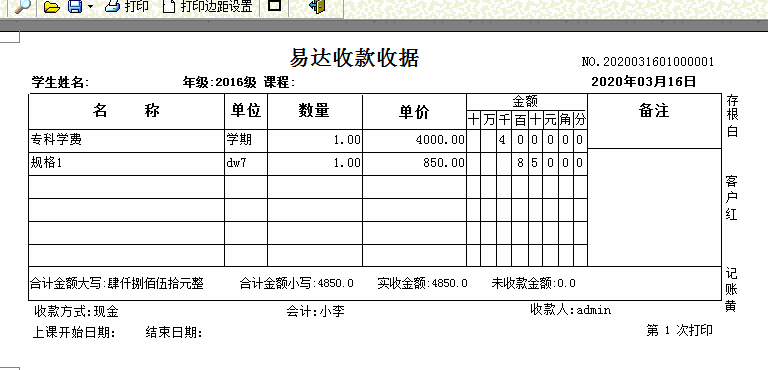Click the 学生姓名 label
Viewport: 768px width, 370px height.
click(x=60, y=82)
